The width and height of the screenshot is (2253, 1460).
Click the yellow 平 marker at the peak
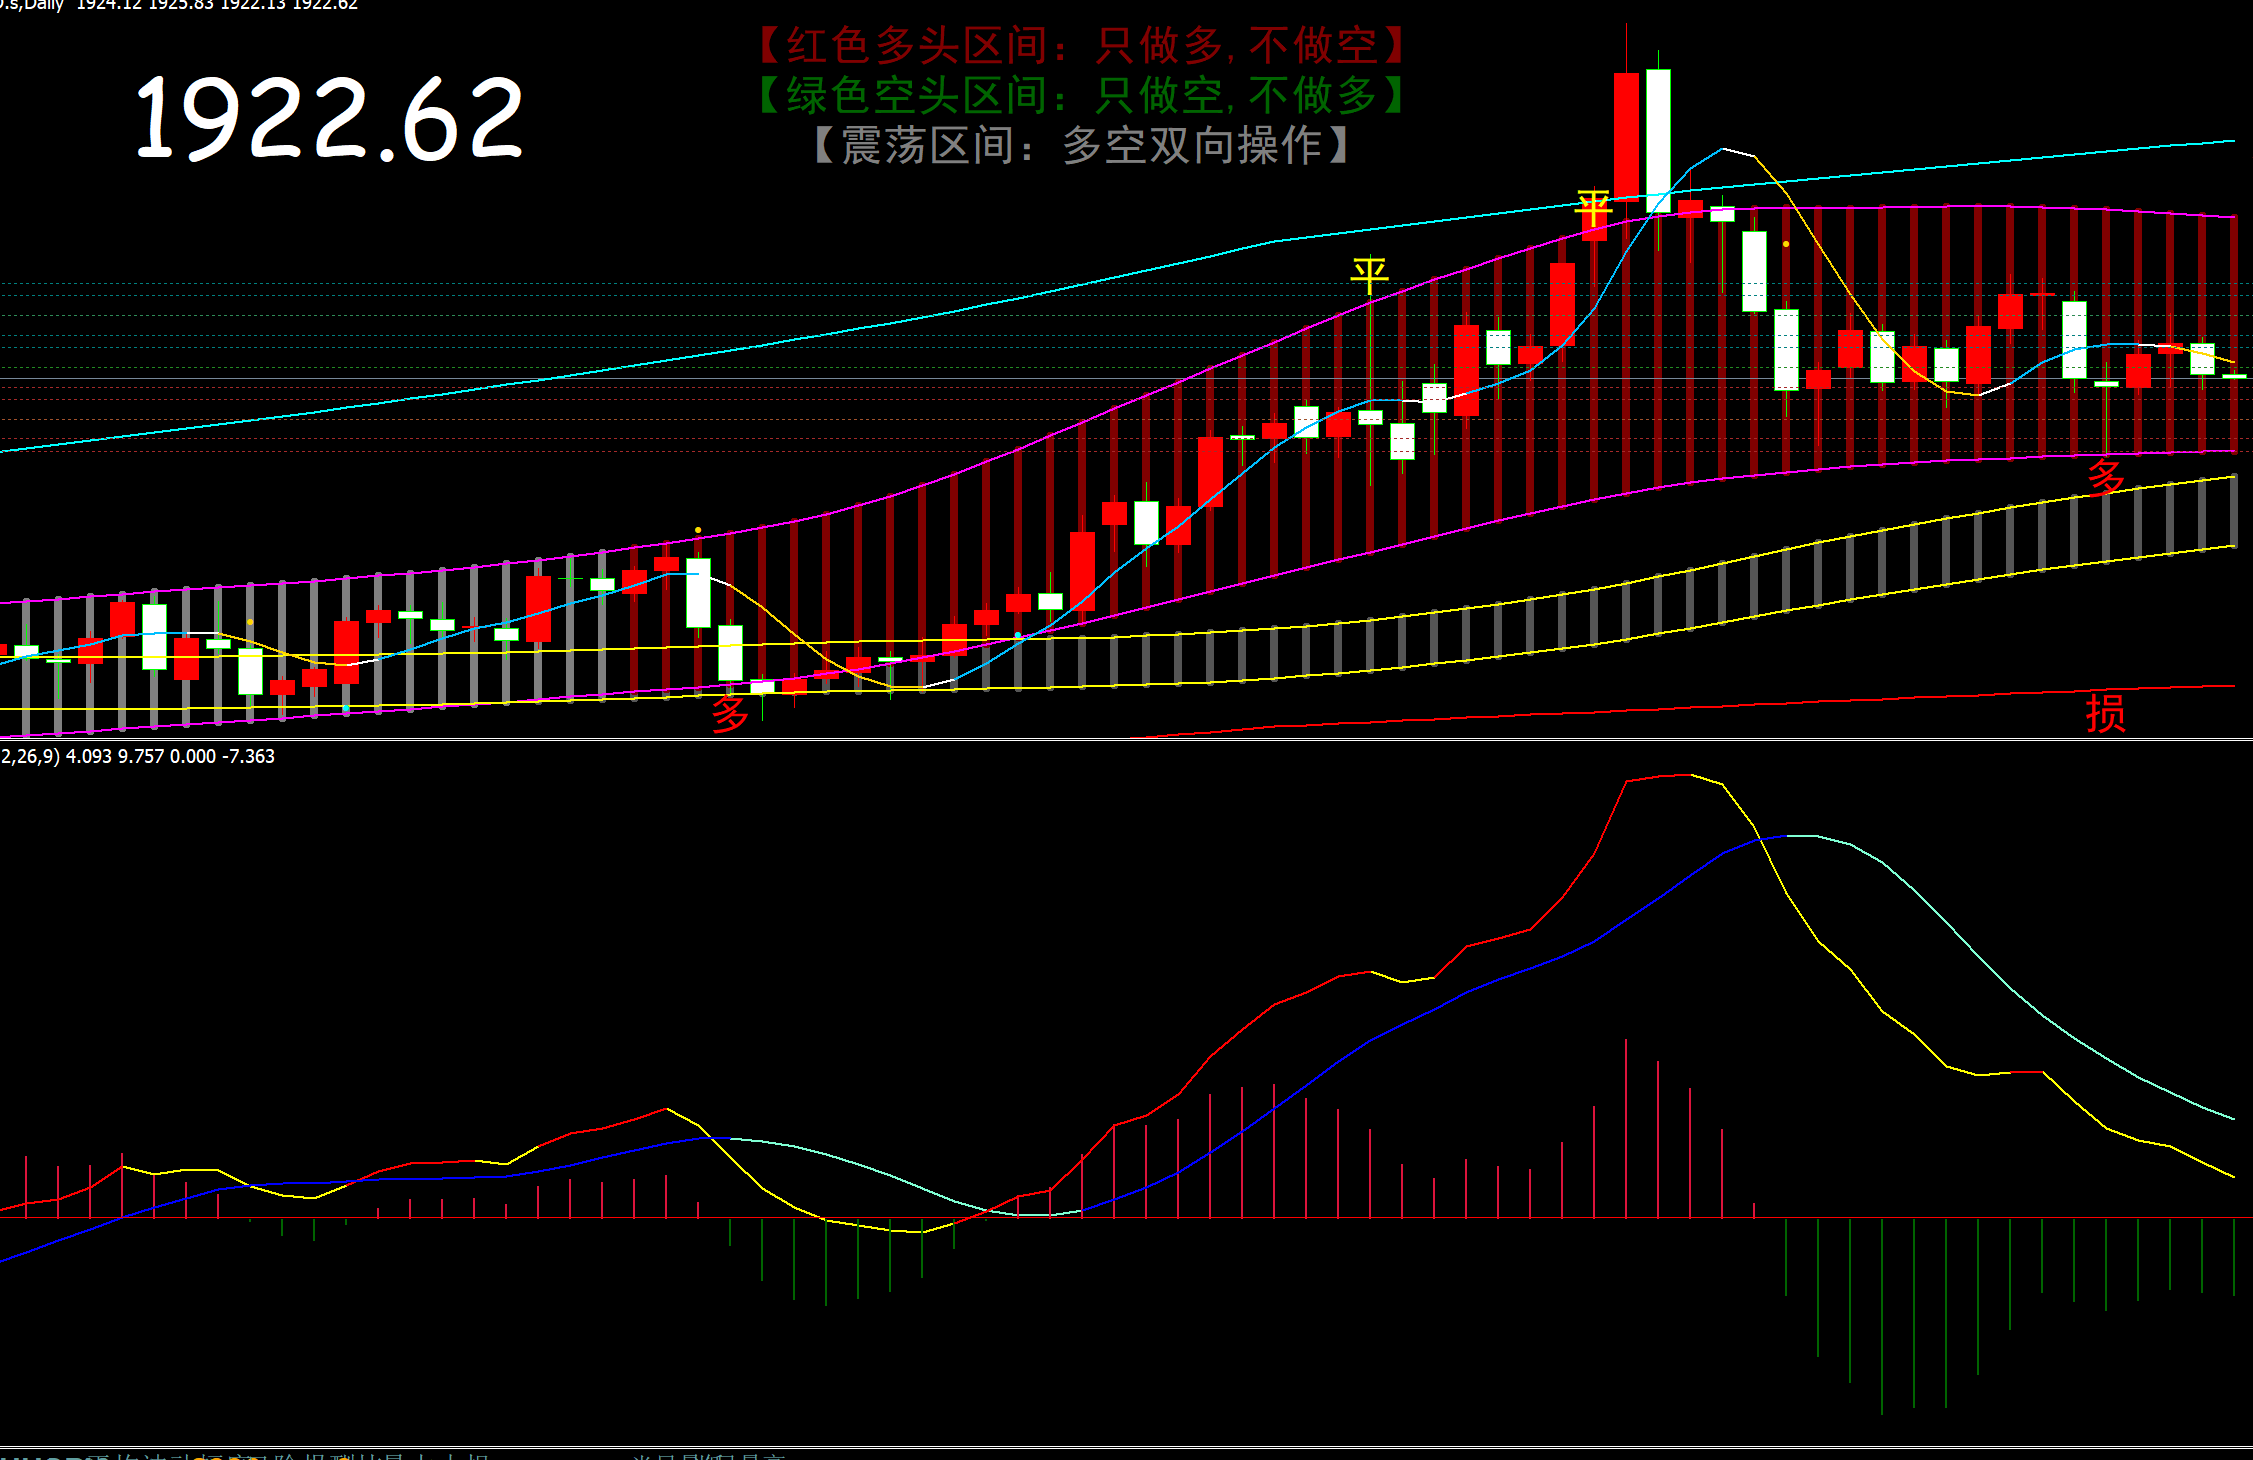pos(1593,209)
